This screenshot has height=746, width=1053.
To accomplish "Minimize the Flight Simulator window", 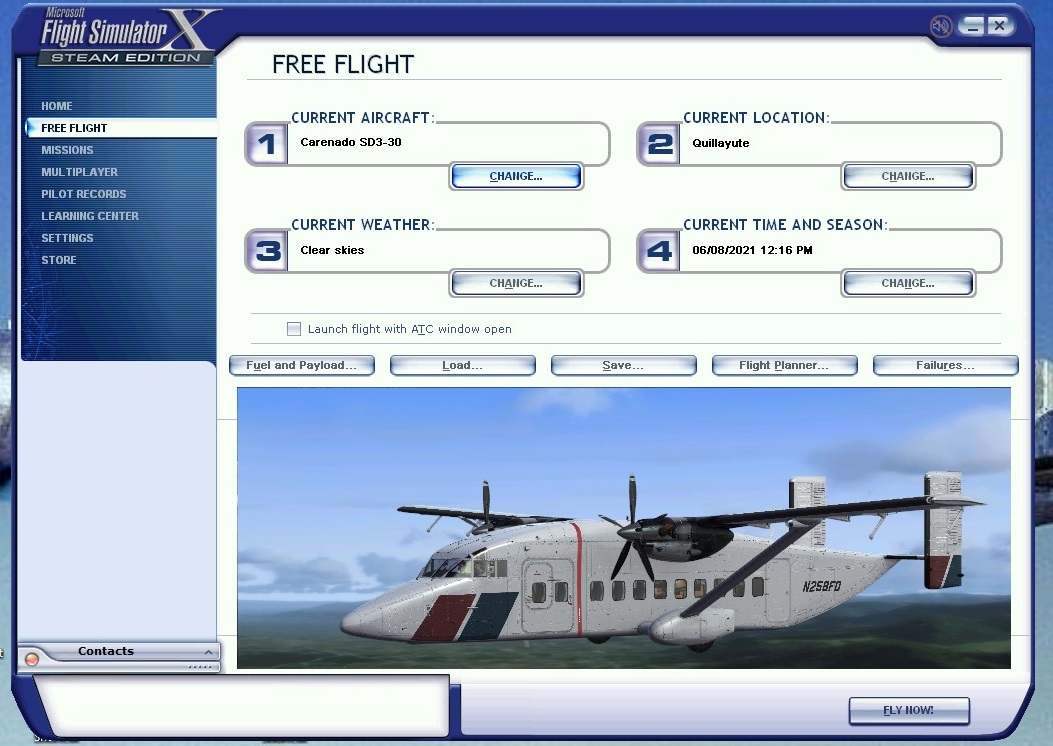I will pos(972,26).
